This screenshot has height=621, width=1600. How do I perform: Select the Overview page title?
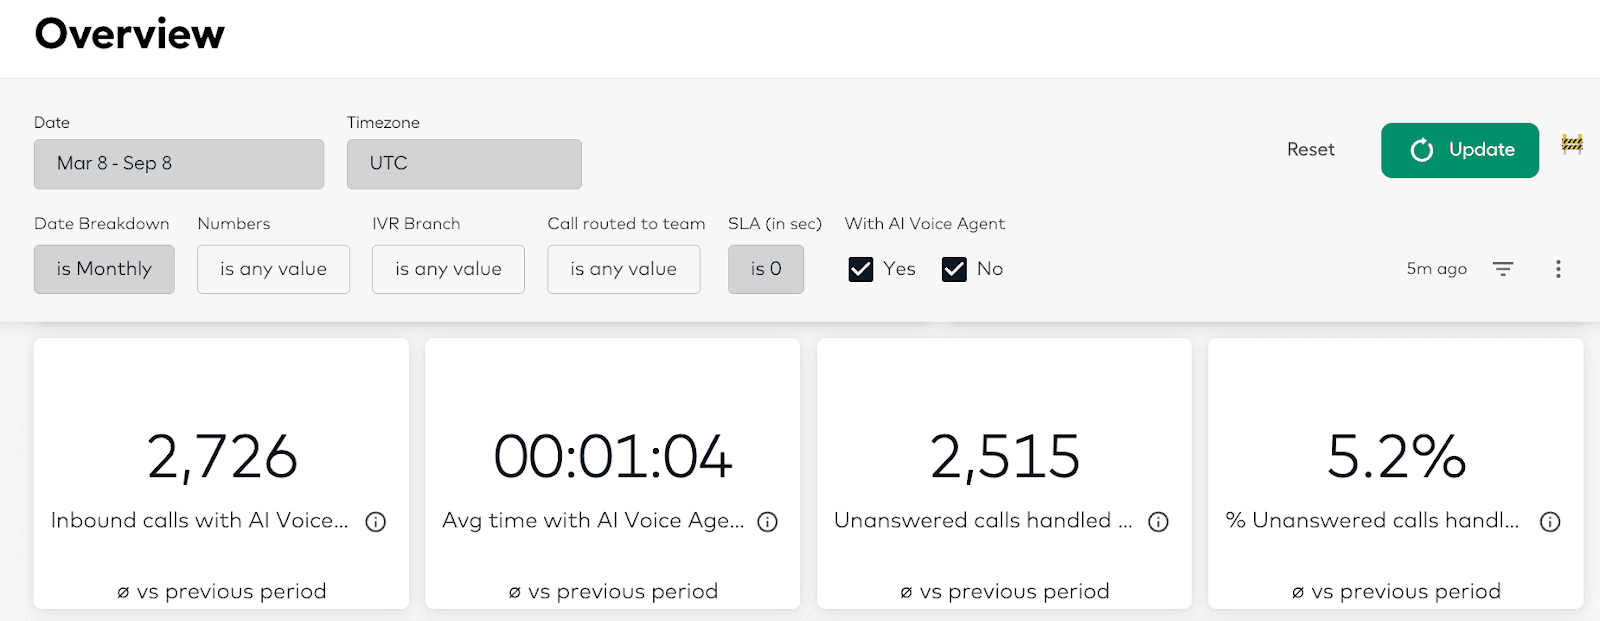pos(130,35)
